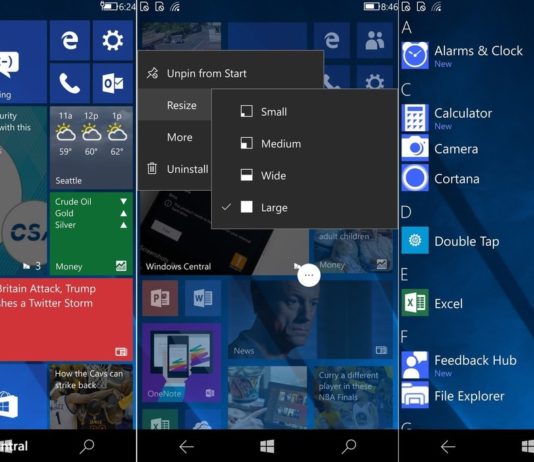Jump using letter D header
The height and width of the screenshot is (462, 534).
406,212
